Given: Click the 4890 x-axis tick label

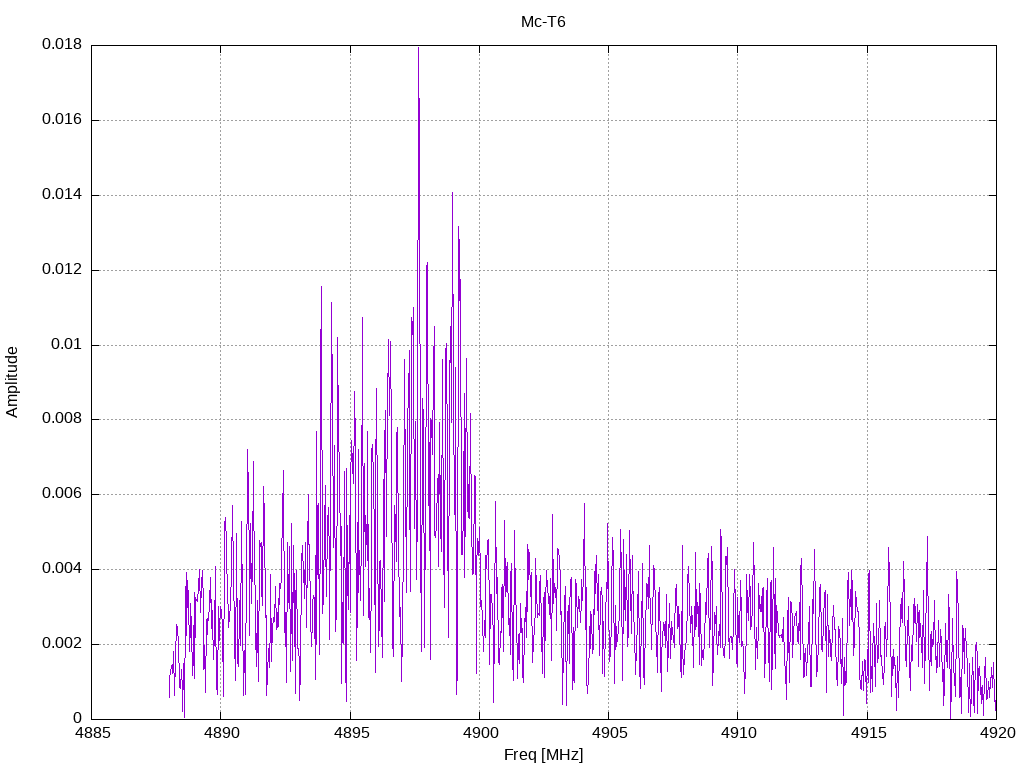Looking at the screenshot, I should pyautogui.click(x=221, y=733).
